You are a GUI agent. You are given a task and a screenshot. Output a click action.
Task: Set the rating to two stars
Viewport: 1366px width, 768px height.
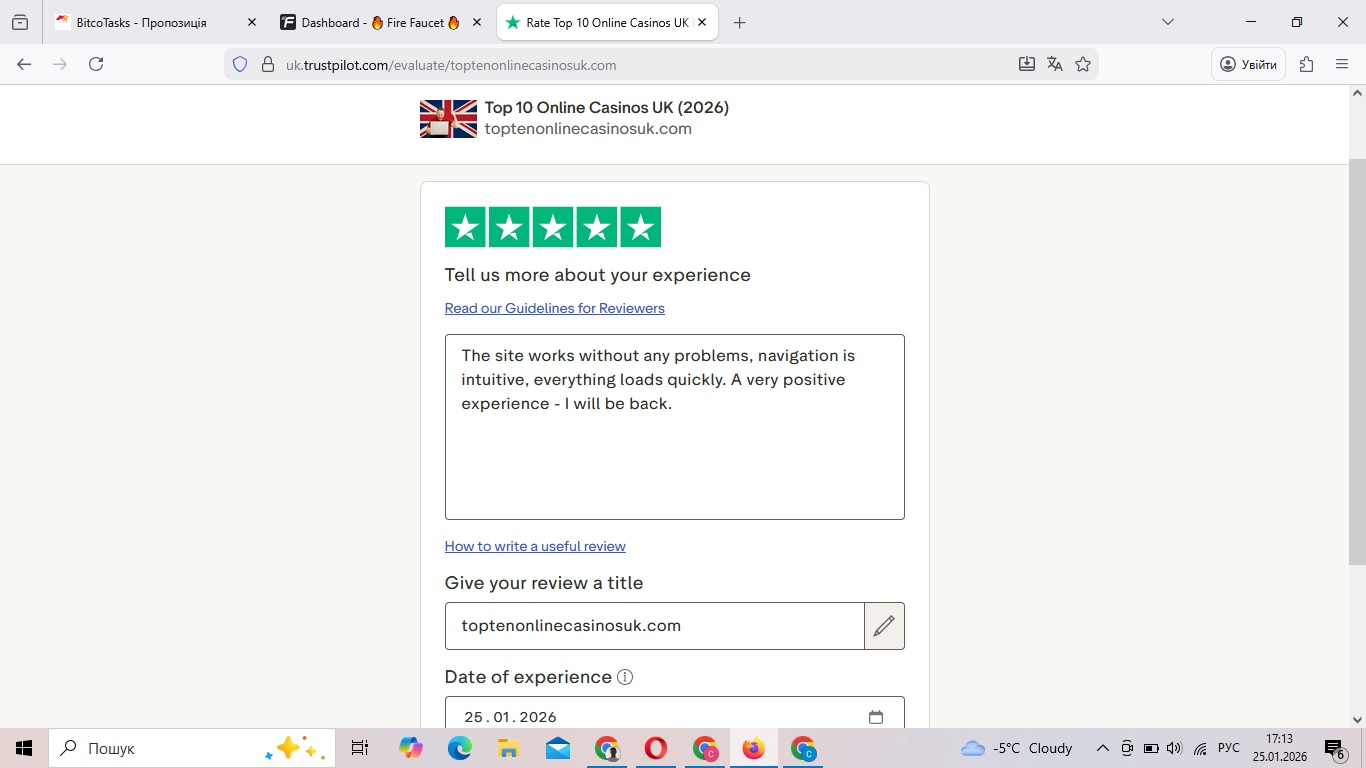tap(509, 227)
